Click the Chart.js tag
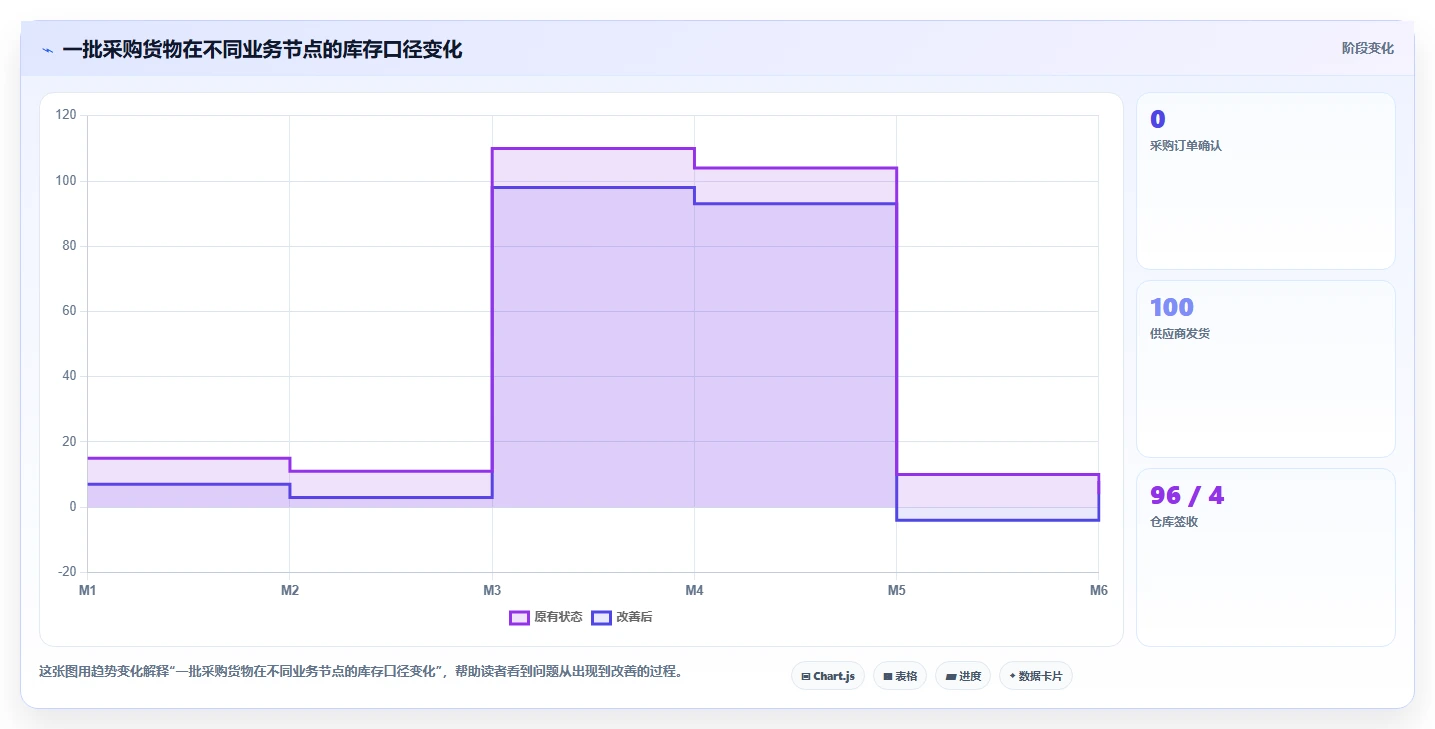 (828, 676)
